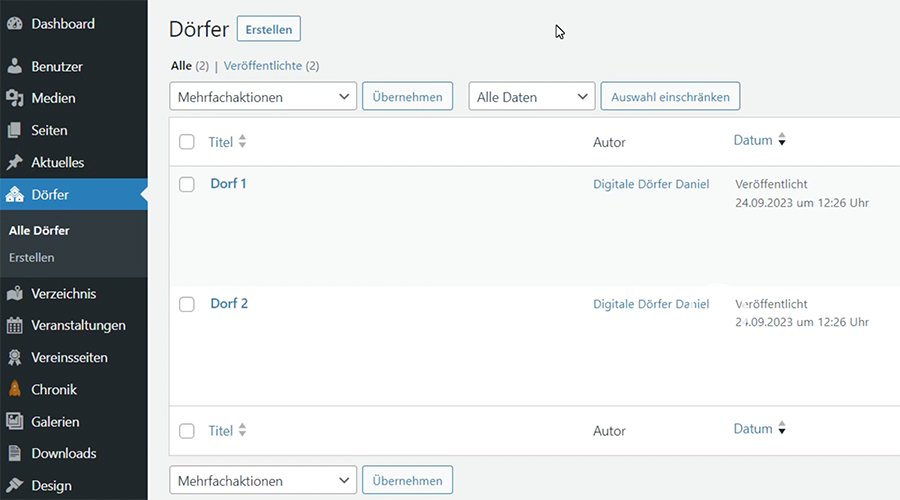This screenshot has width=900, height=500.
Task: Expand the Alle Daten date filter
Action: (531, 97)
